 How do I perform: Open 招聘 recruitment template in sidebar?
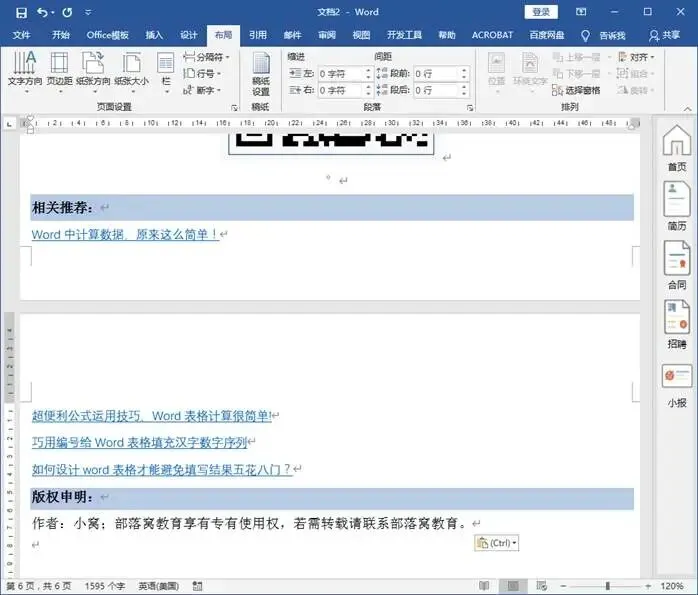point(677,324)
